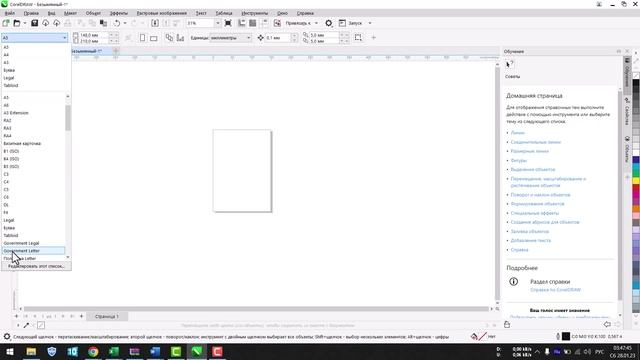Open the Справка по CorelDRAW link
Image resolution: width=640 pixels, height=360 pixels.
(x=556, y=290)
